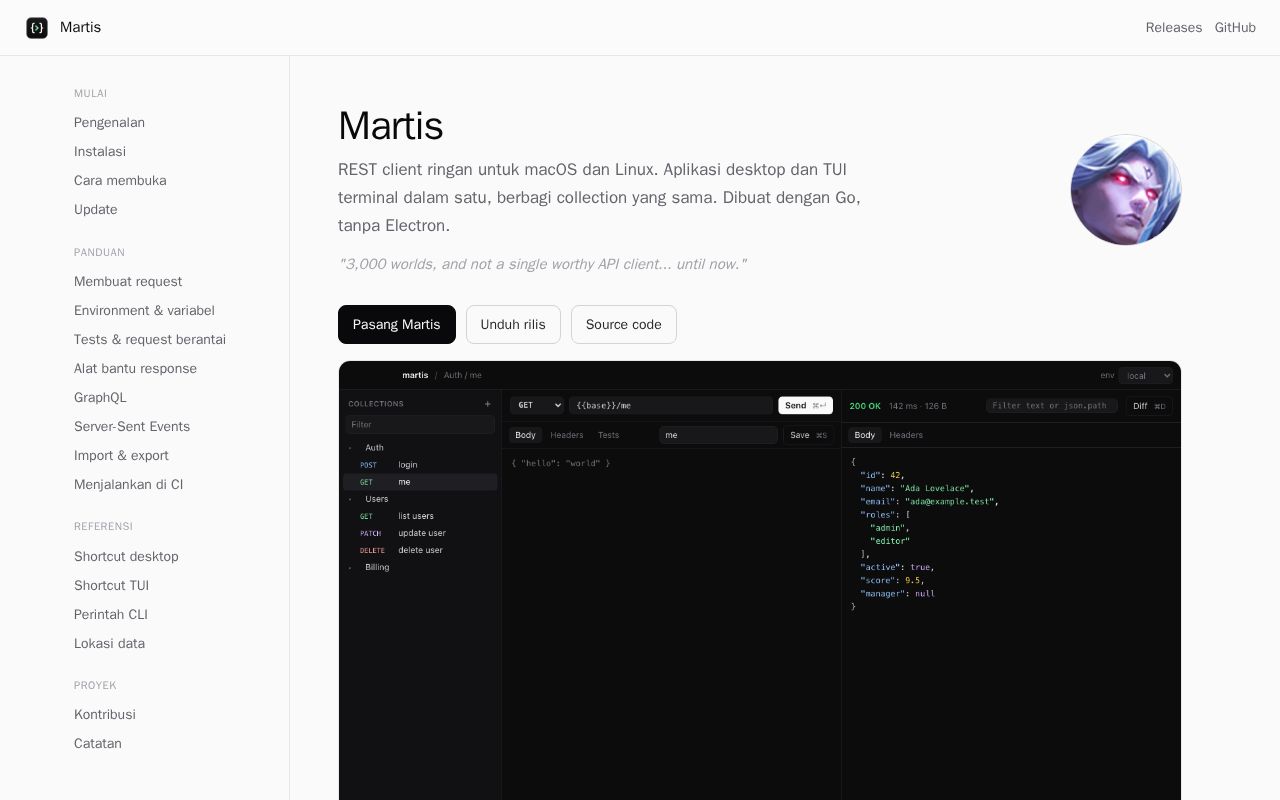Click the Diff button in the app preview

point(1149,406)
